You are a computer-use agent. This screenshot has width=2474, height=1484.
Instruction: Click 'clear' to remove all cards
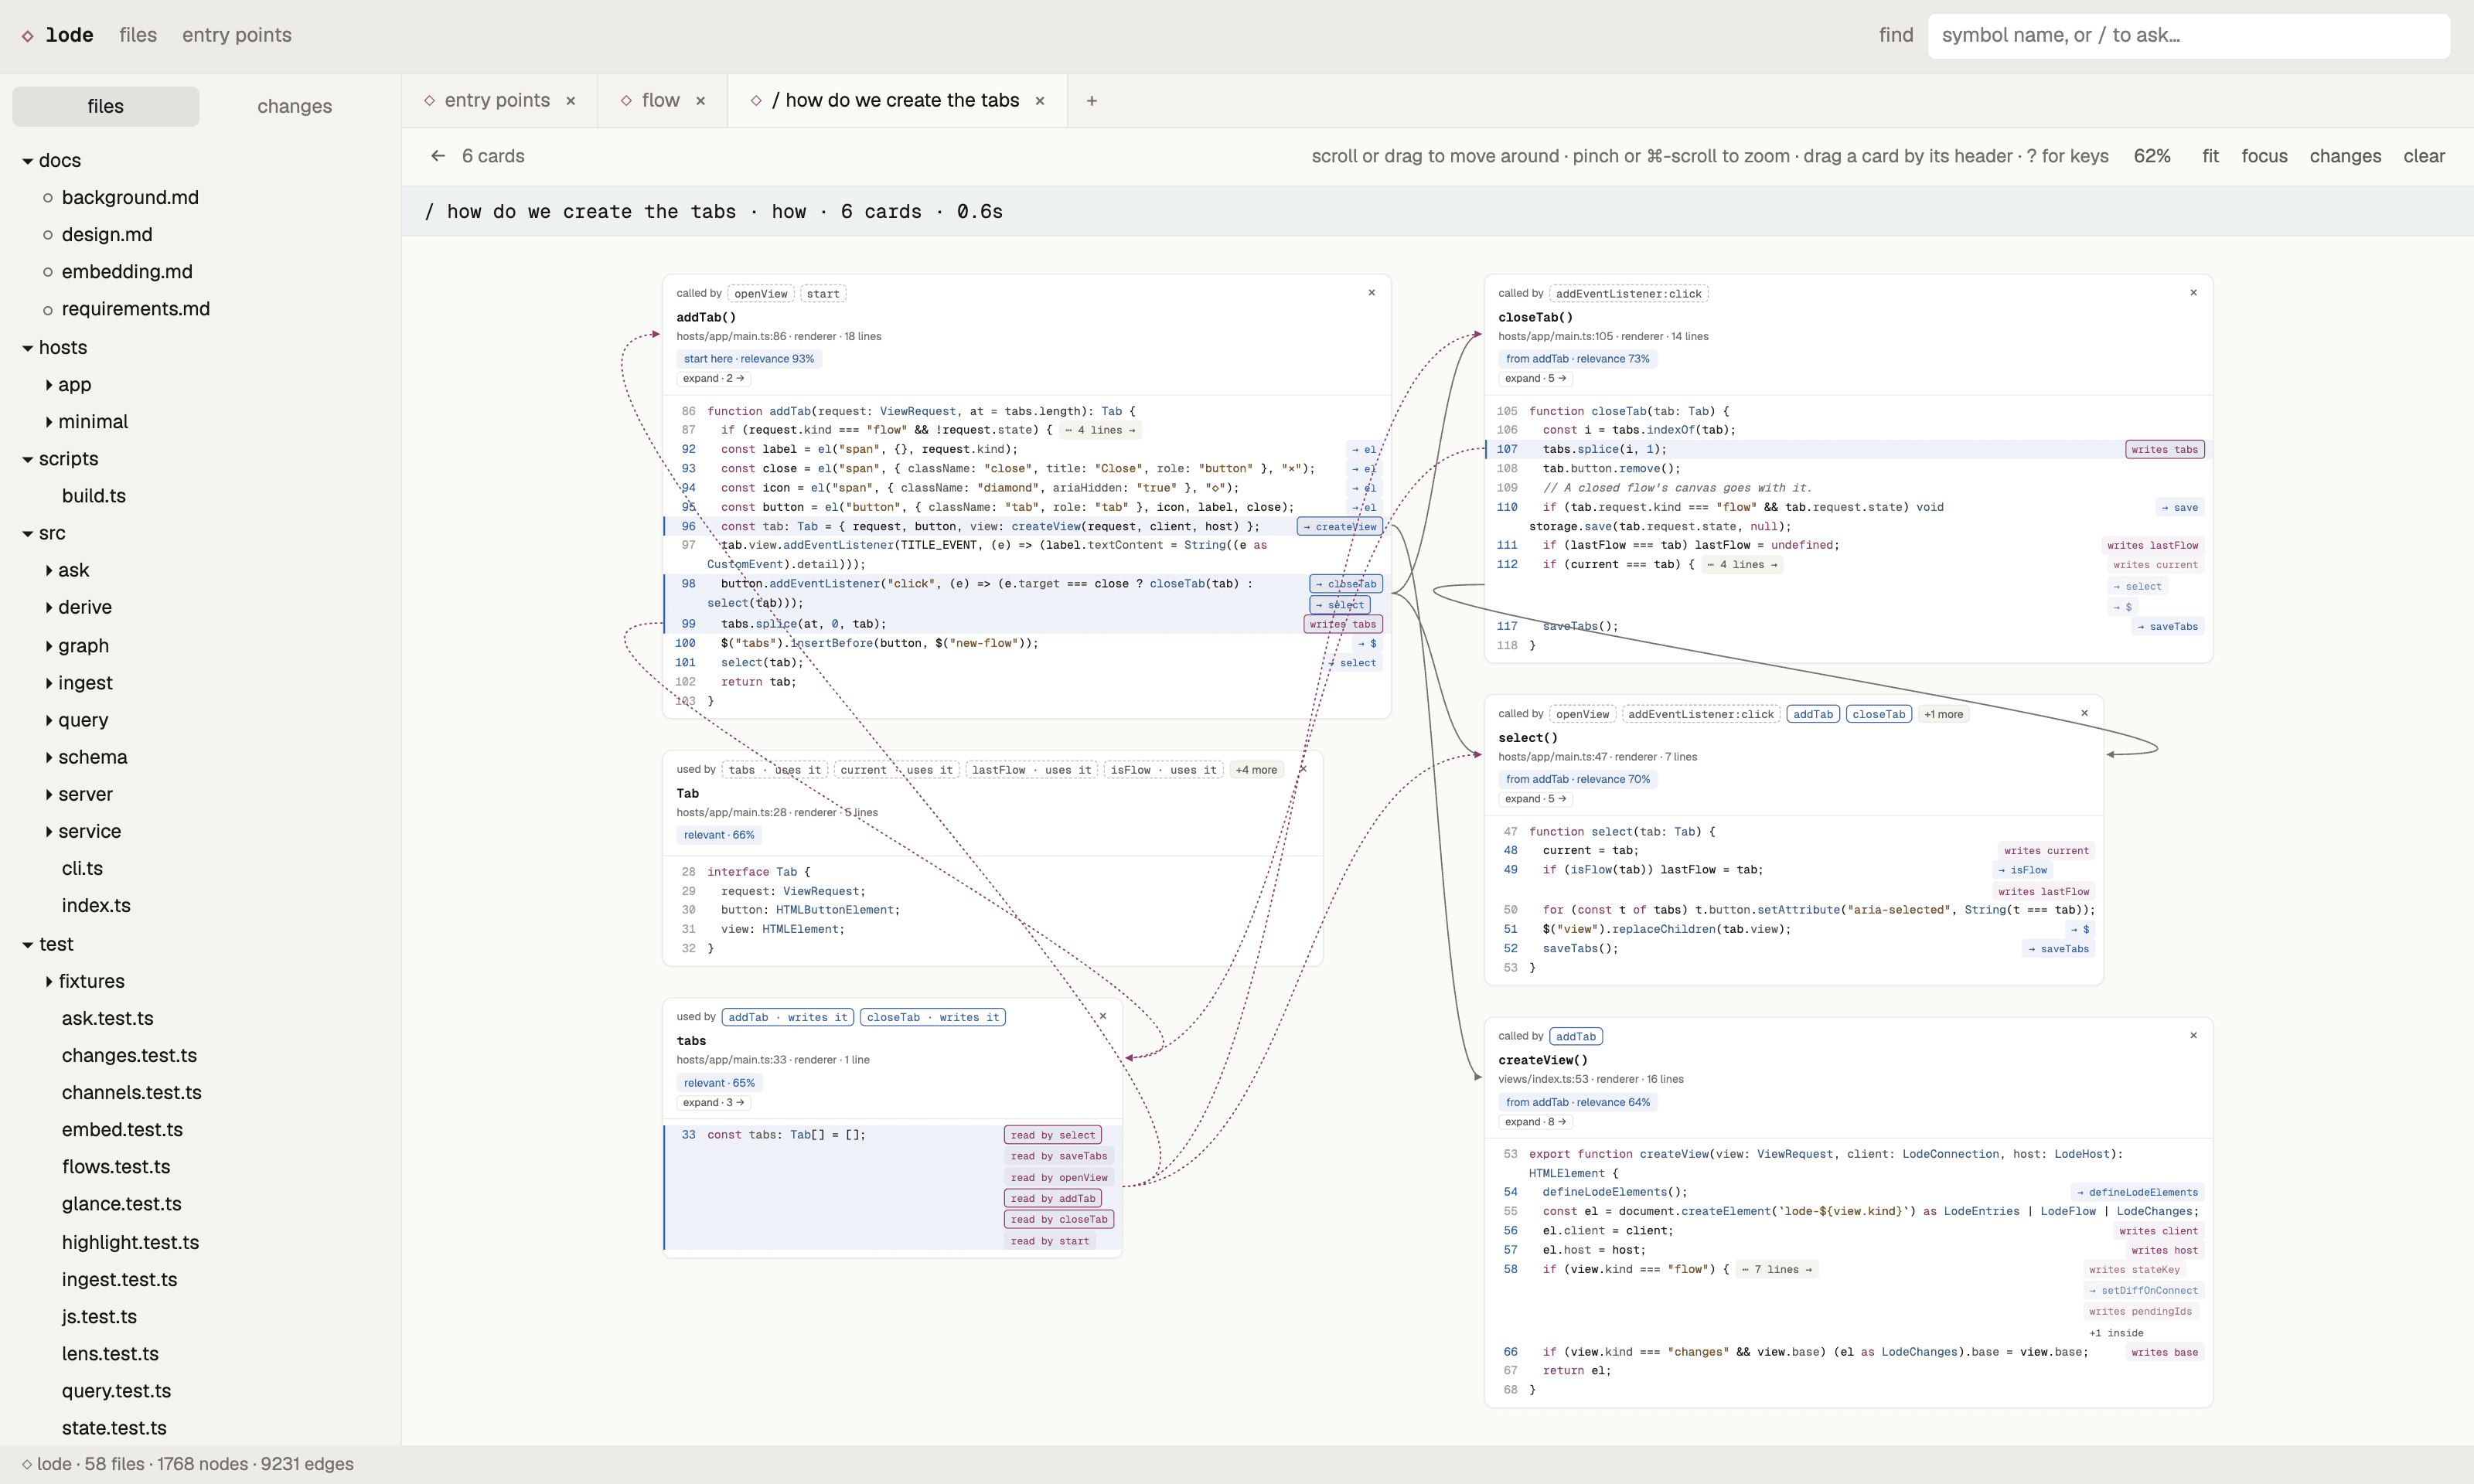tap(2424, 156)
